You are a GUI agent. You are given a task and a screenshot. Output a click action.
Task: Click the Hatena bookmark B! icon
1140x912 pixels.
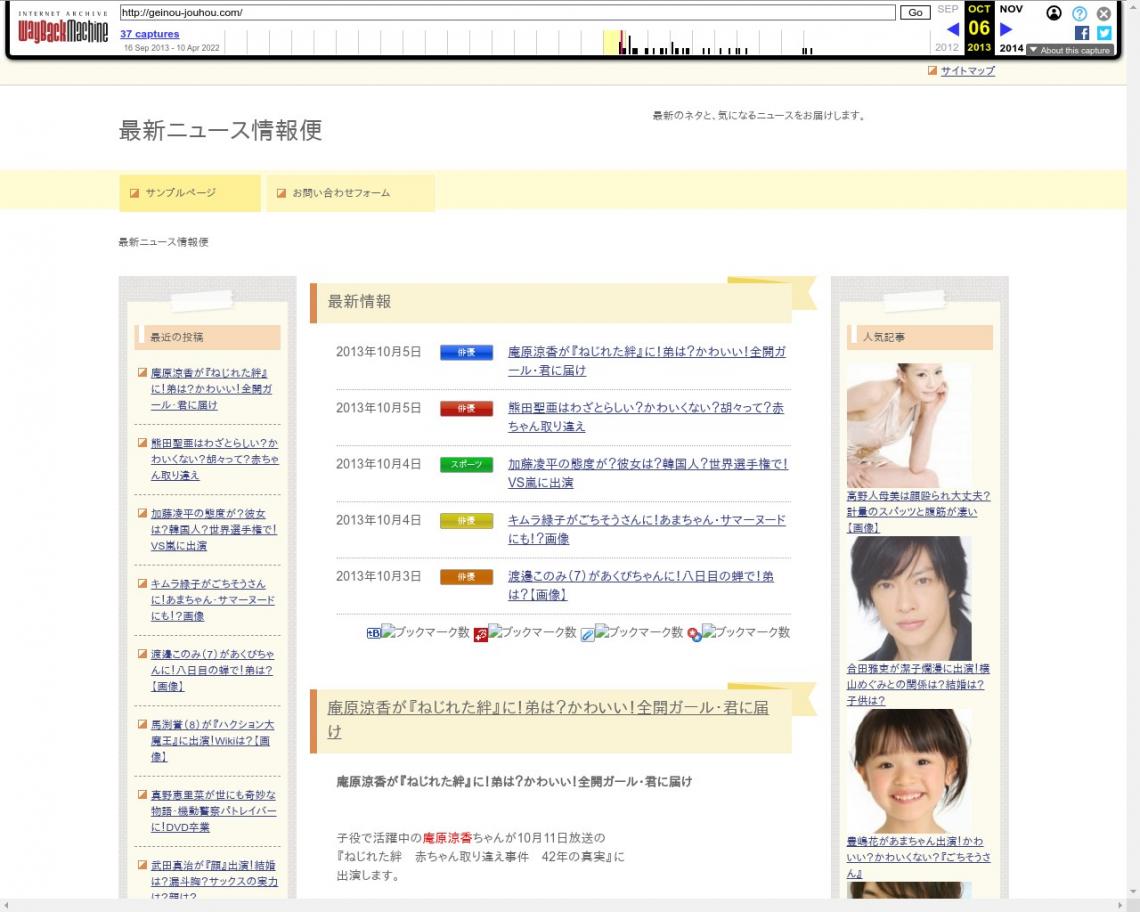pyautogui.click(x=374, y=633)
